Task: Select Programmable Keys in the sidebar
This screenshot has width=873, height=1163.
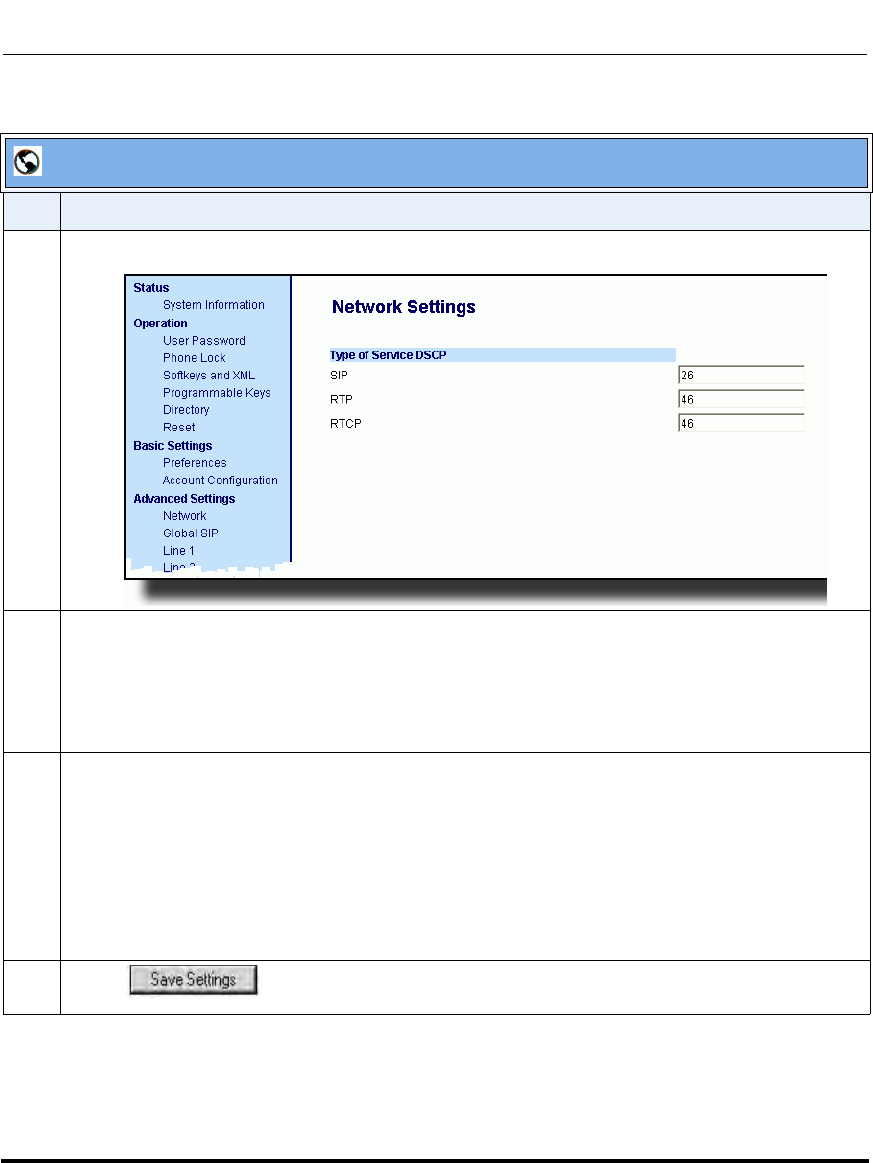Action: point(217,392)
